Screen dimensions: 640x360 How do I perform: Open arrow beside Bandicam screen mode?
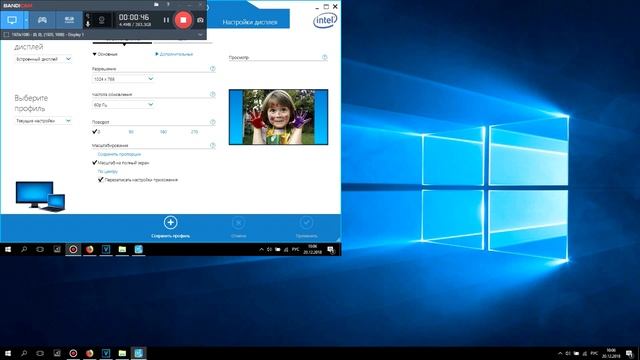coord(26,20)
